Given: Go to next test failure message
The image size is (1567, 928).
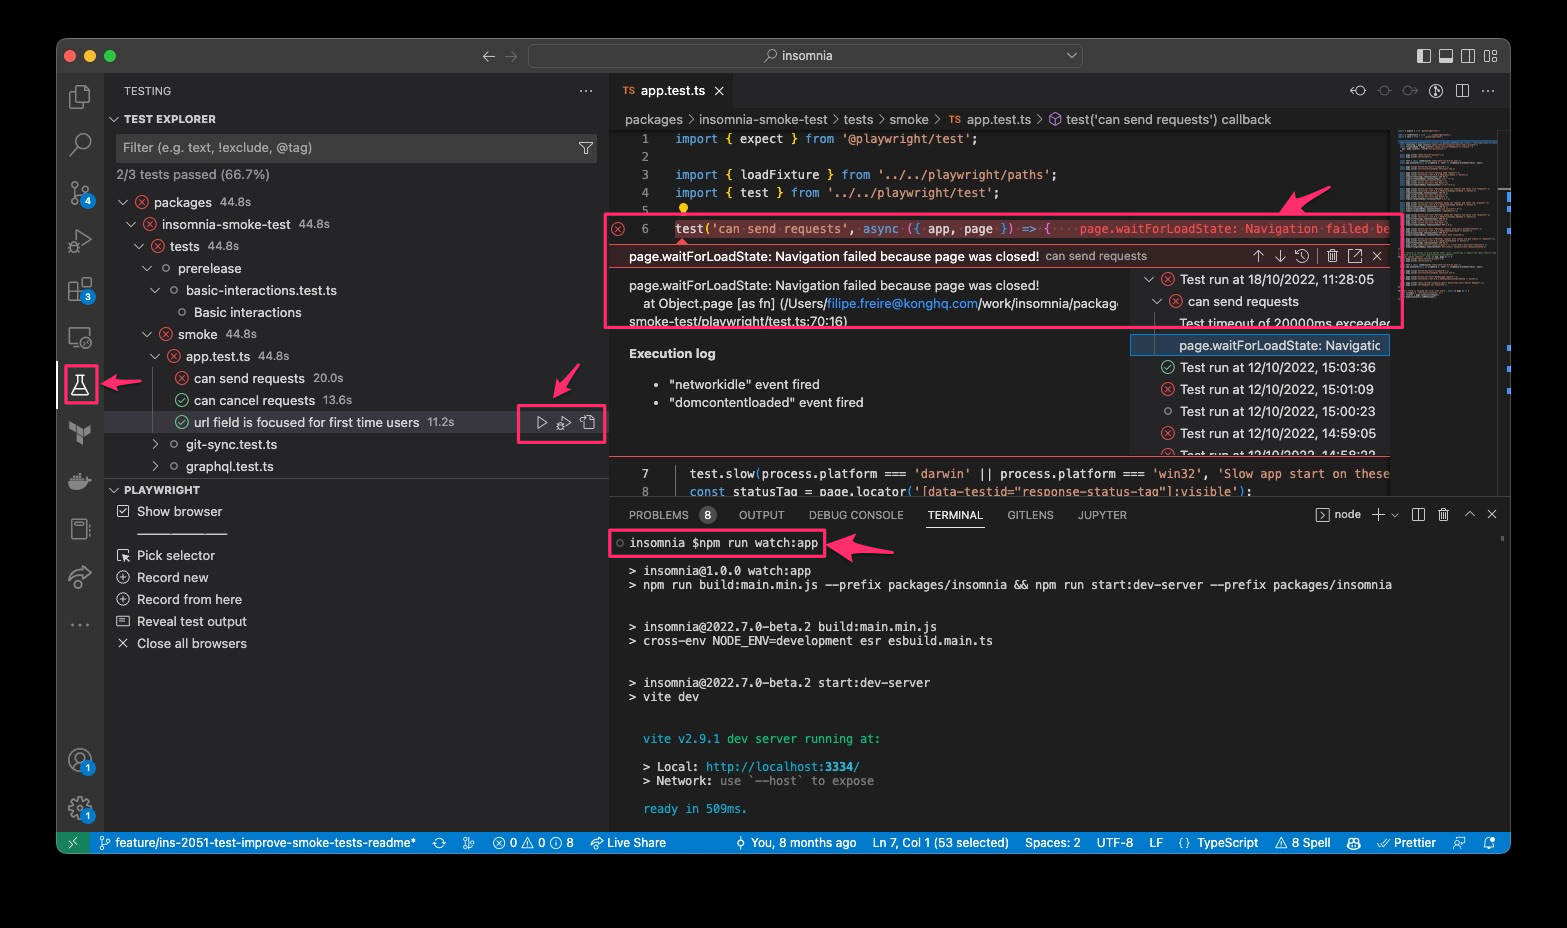Looking at the screenshot, I should pyautogui.click(x=1280, y=256).
